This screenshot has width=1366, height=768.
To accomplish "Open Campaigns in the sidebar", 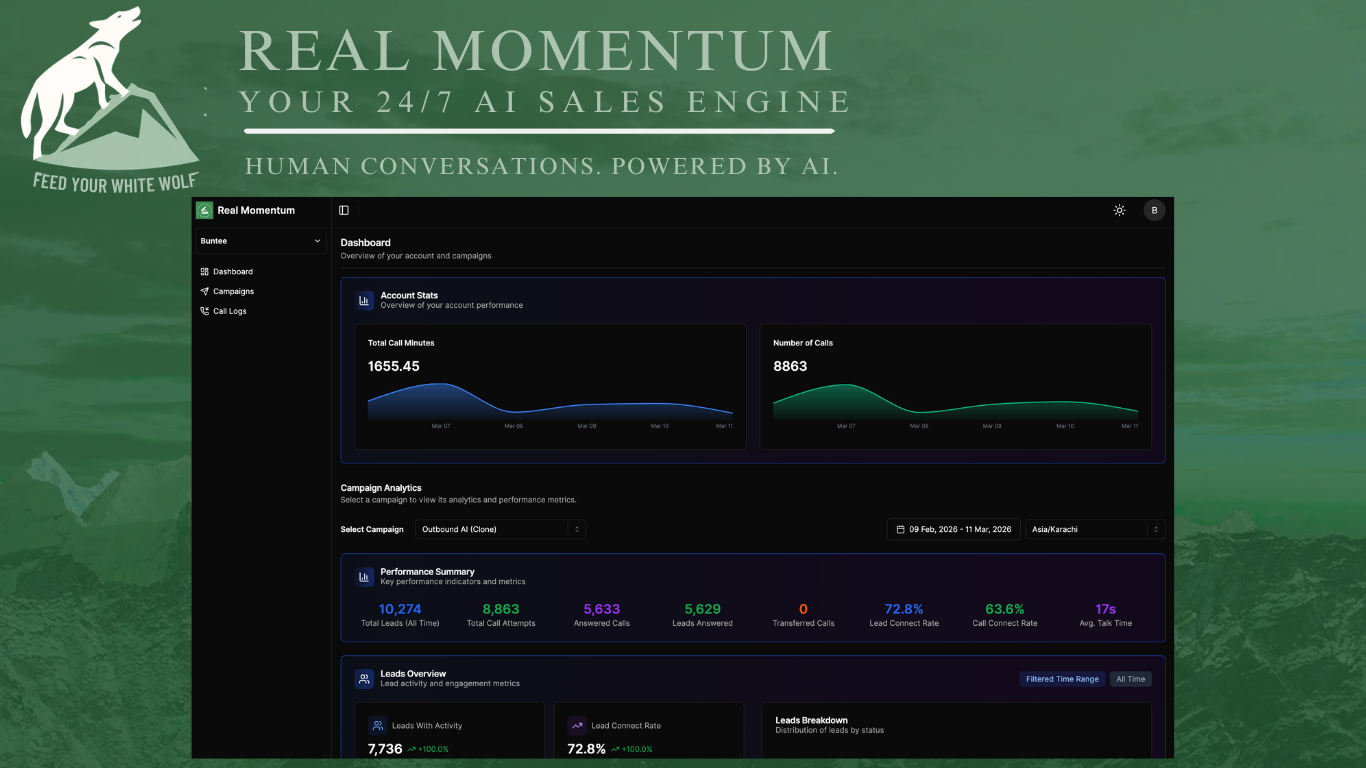I will pos(227,292).
